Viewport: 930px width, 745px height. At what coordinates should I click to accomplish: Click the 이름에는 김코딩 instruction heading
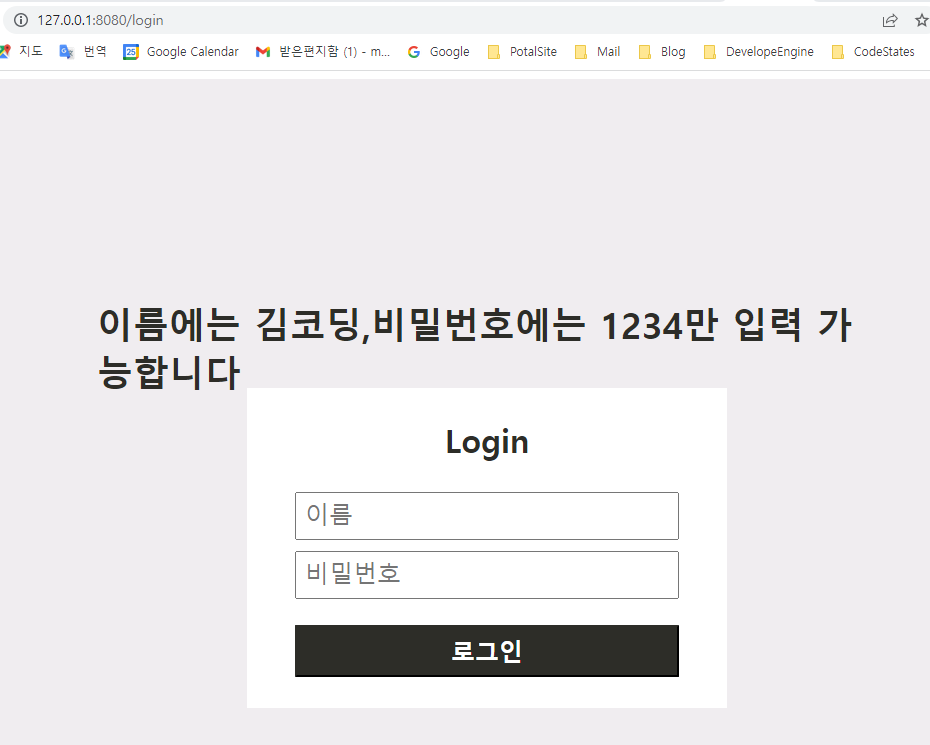[474, 348]
